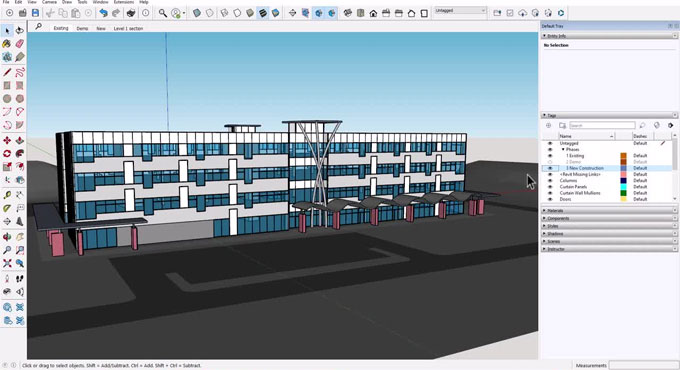Switch to the Existing scene tab

pyautogui.click(x=61, y=28)
